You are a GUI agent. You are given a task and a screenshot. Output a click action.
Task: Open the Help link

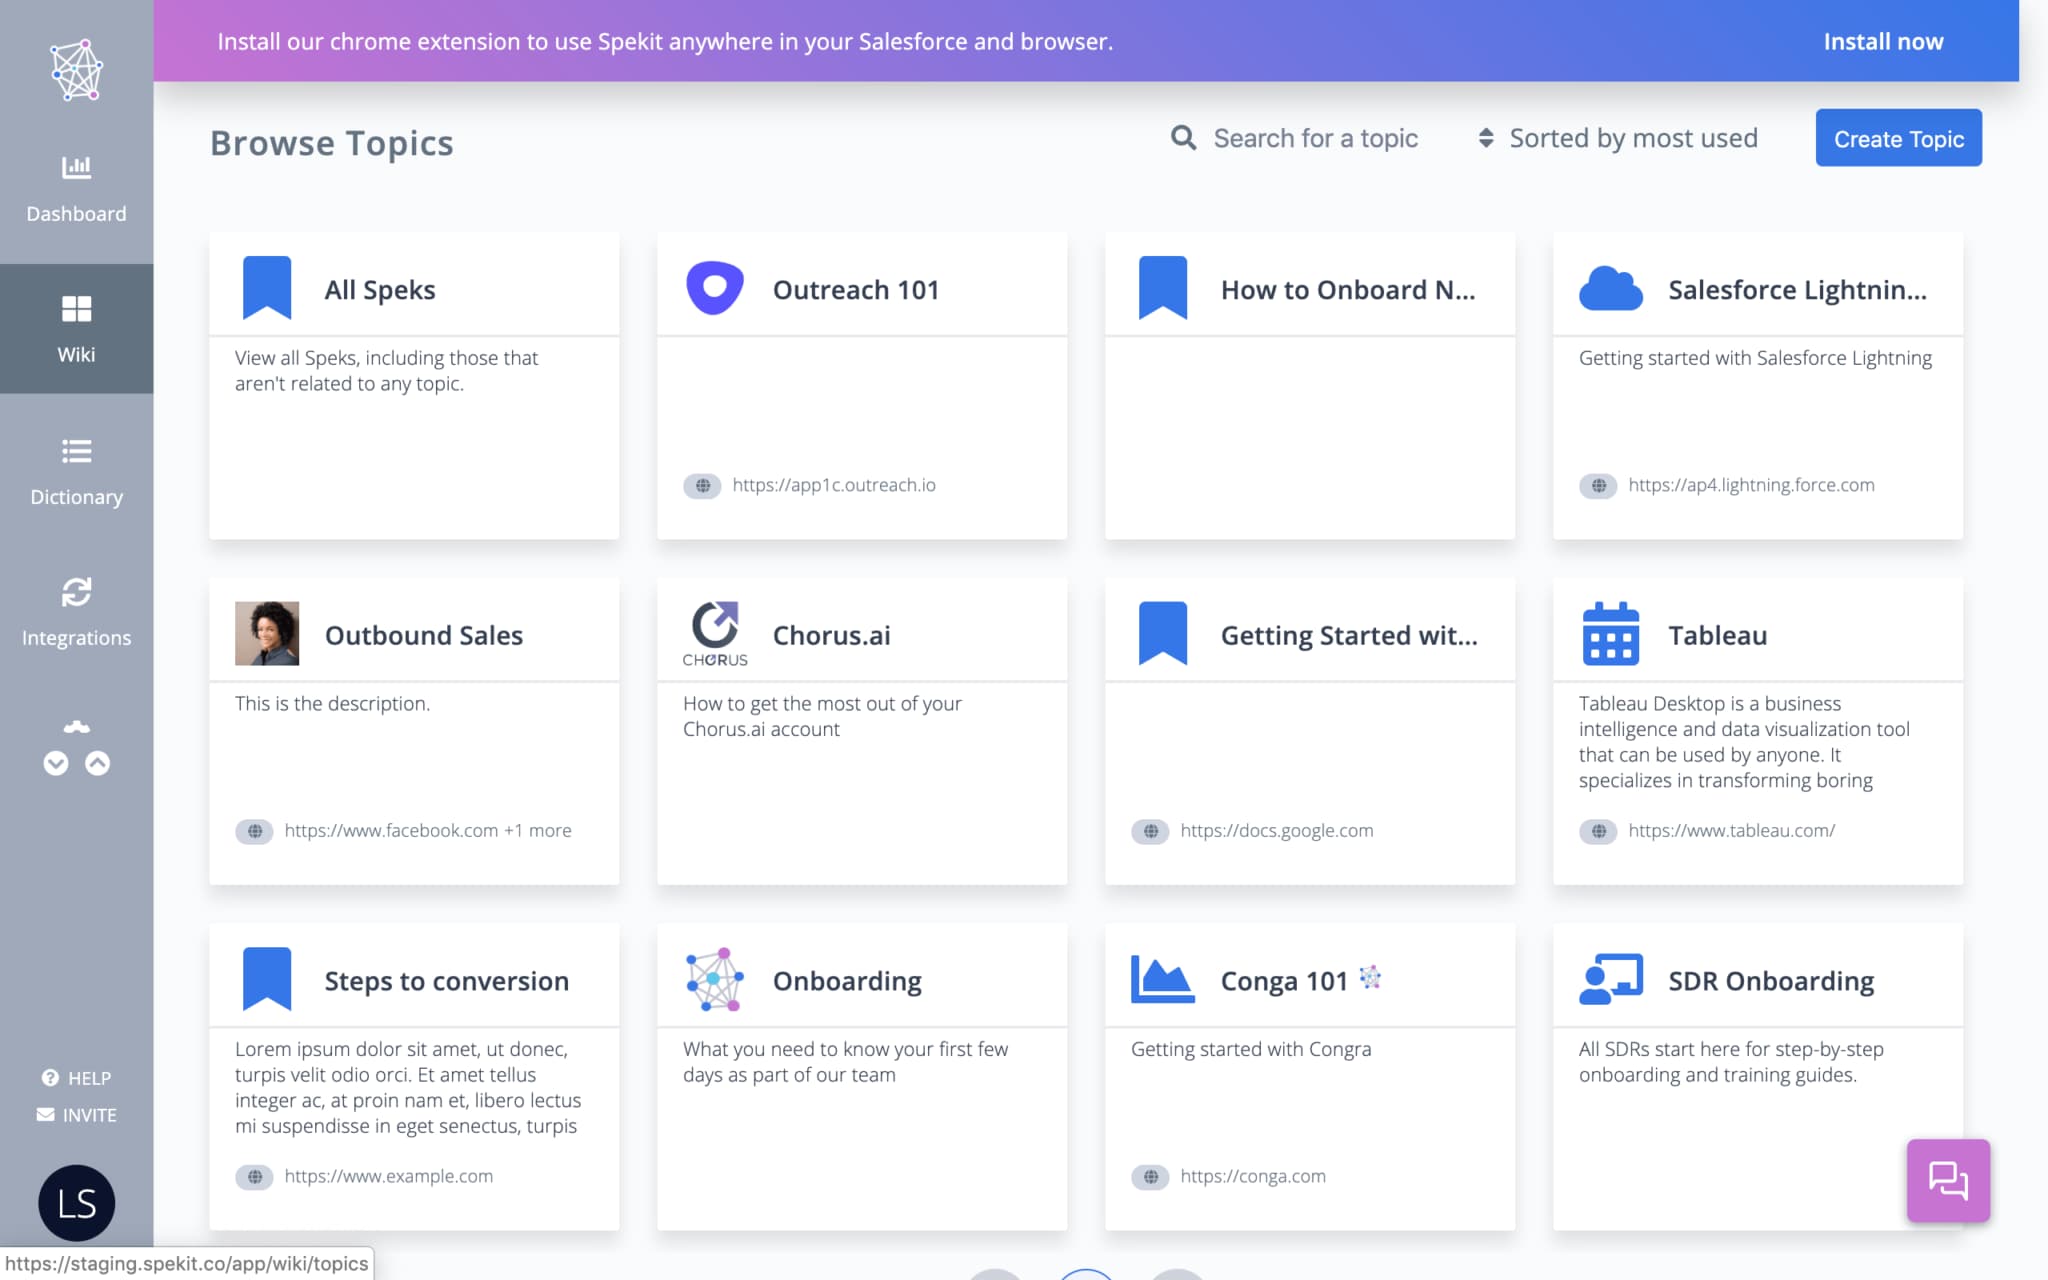(x=76, y=1078)
